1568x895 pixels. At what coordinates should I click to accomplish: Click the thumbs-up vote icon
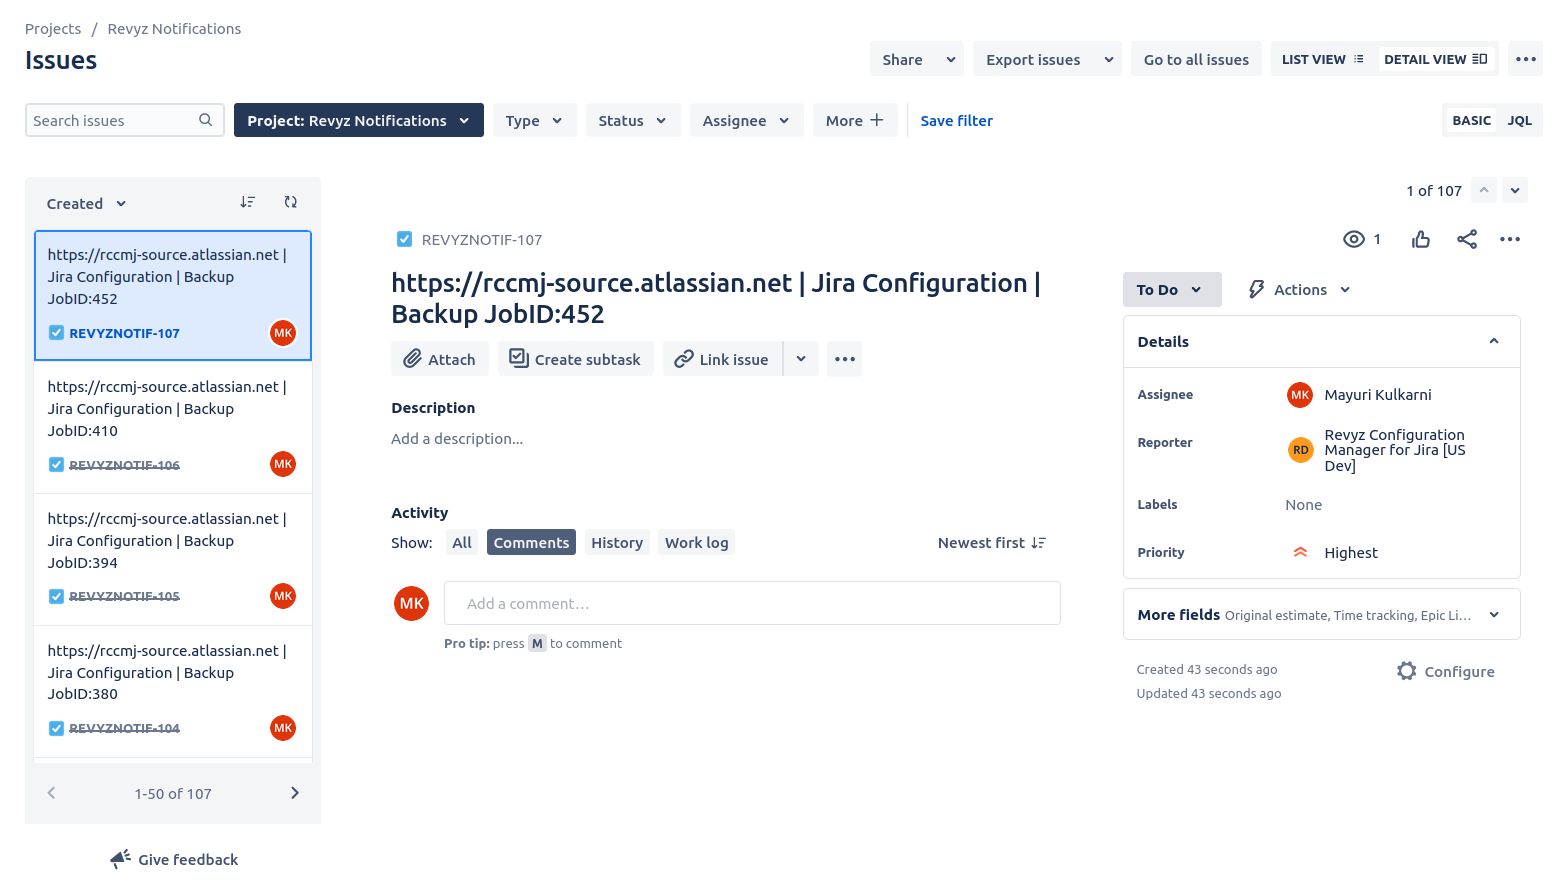[x=1420, y=239]
